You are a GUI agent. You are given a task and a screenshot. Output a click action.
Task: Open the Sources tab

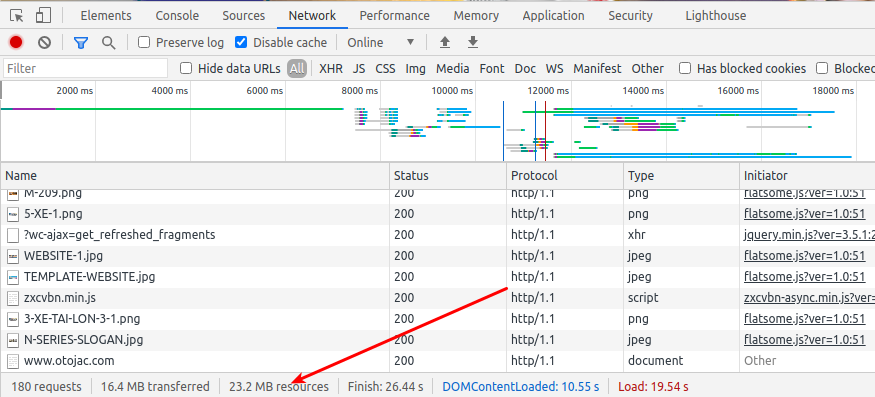click(244, 16)
